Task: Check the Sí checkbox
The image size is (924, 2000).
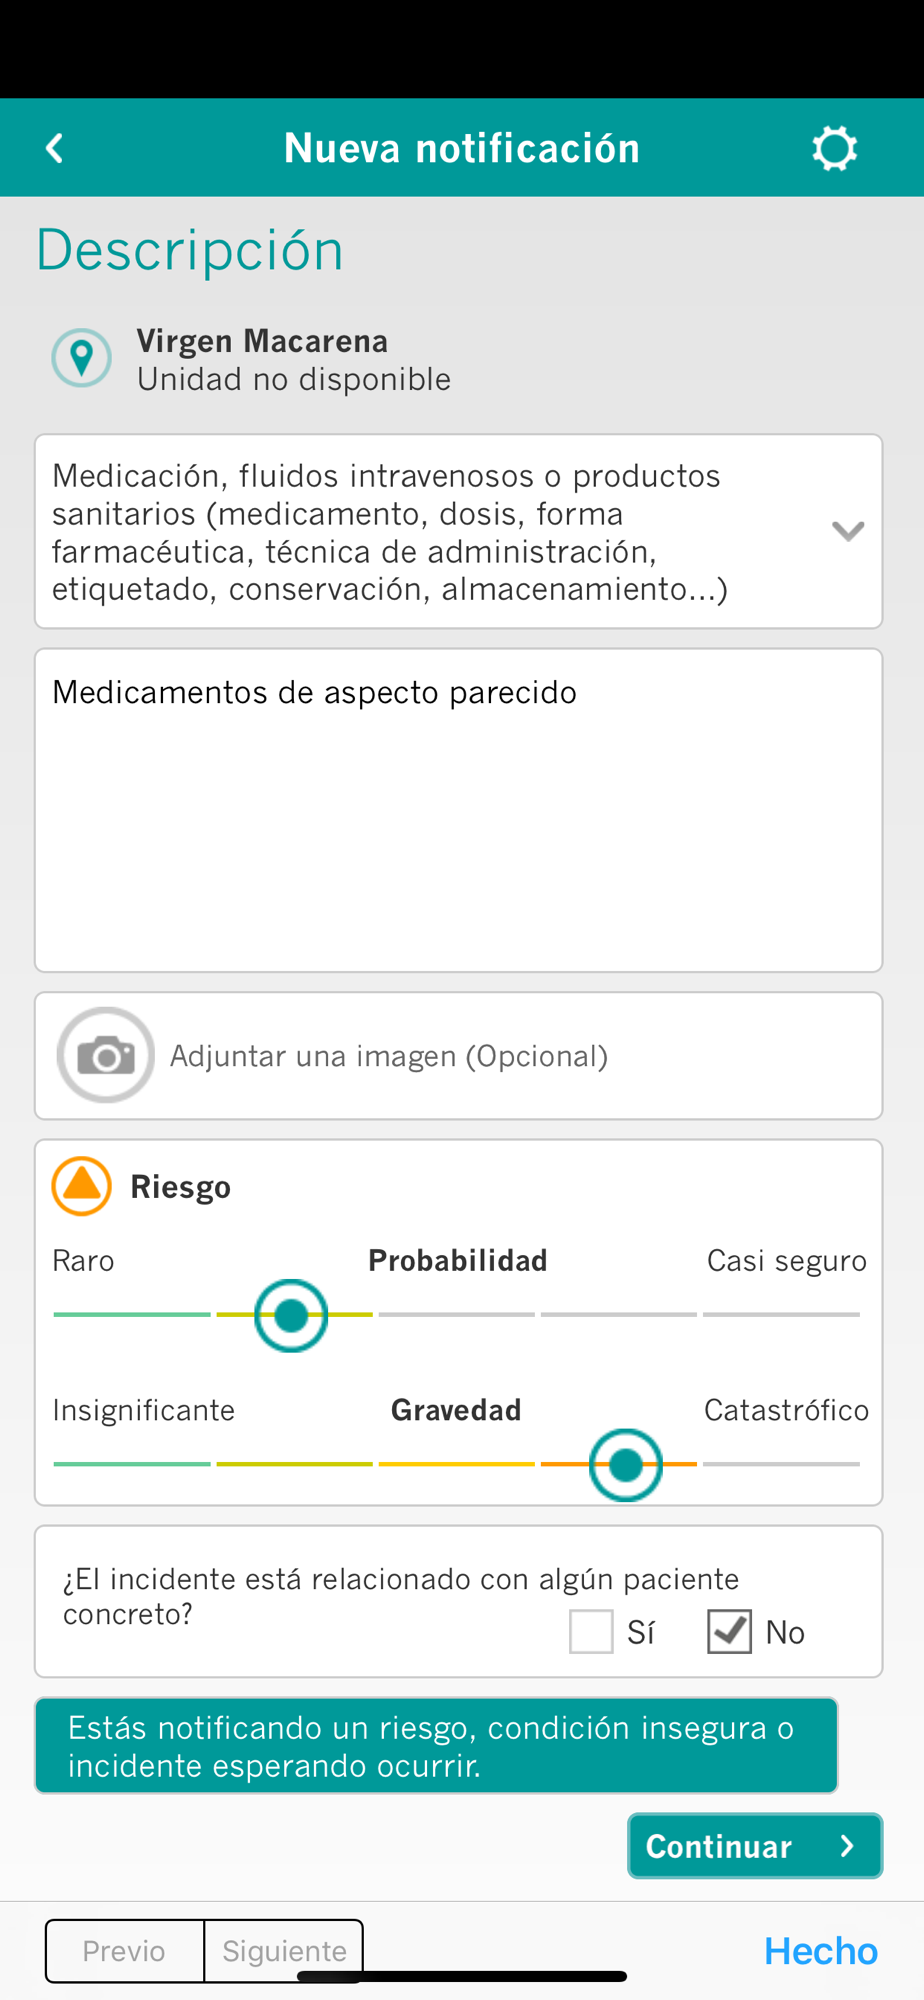Action: tap(591, 1632)
